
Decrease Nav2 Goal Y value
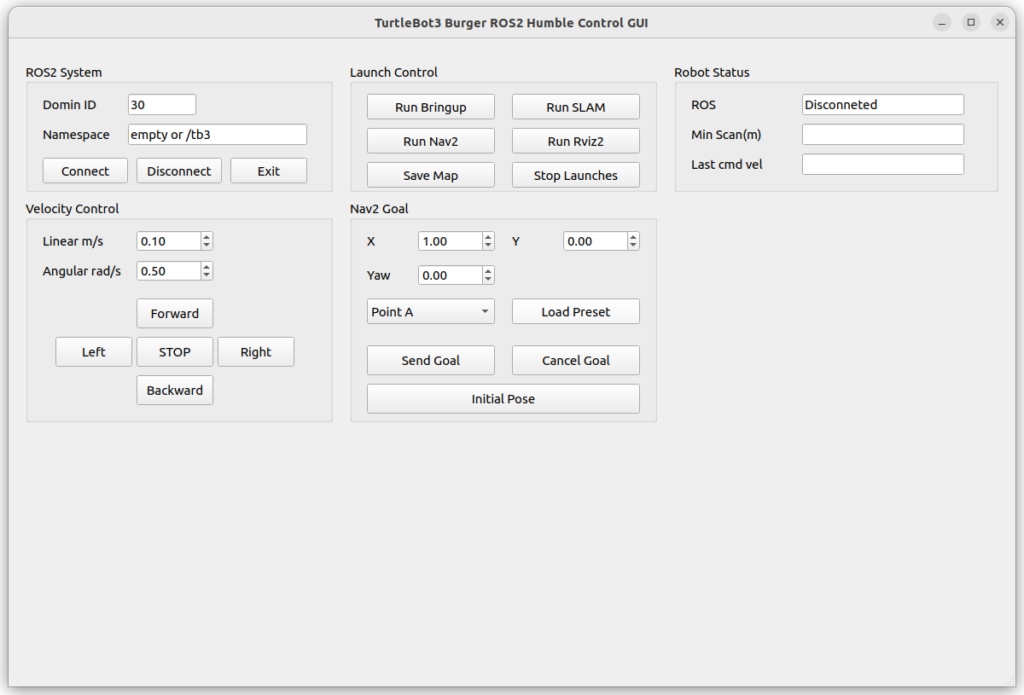(x=633, y=246)
